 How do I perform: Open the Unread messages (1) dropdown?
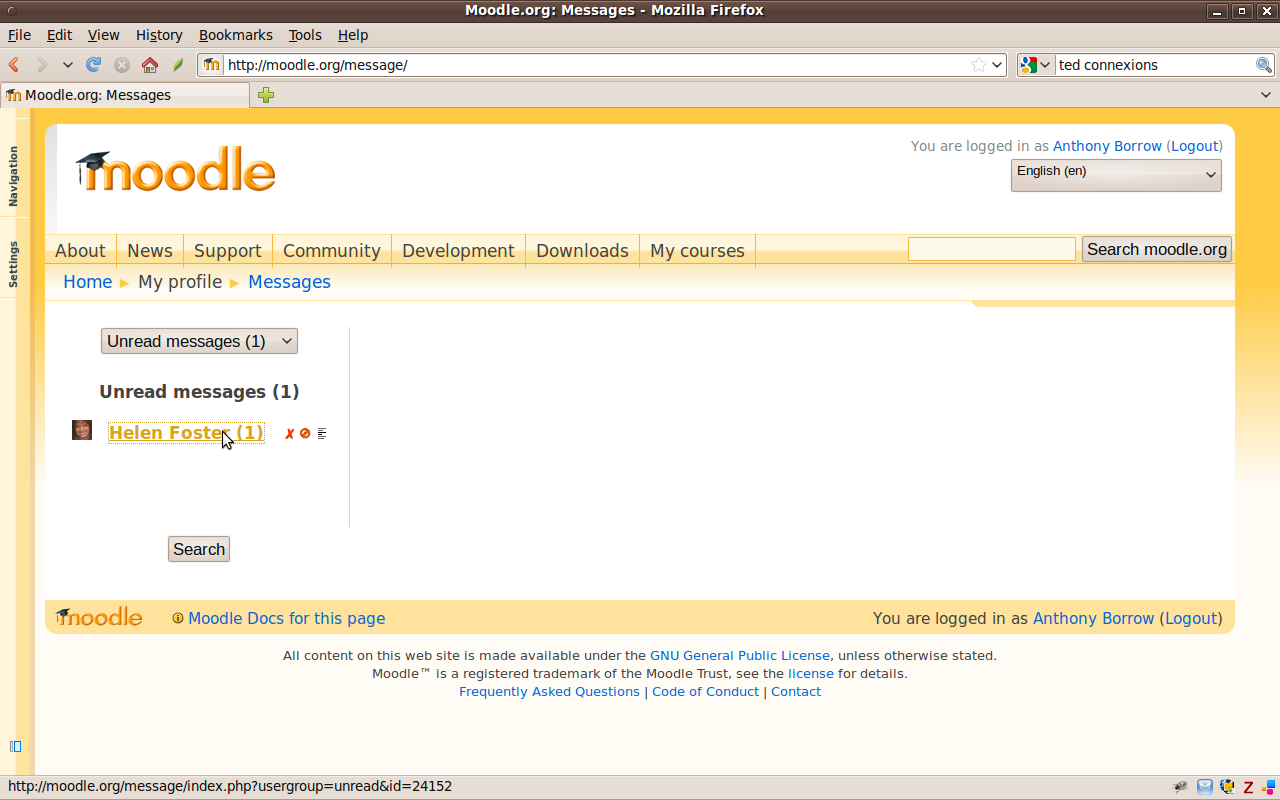pyautogui.click(x=199, y=341)
